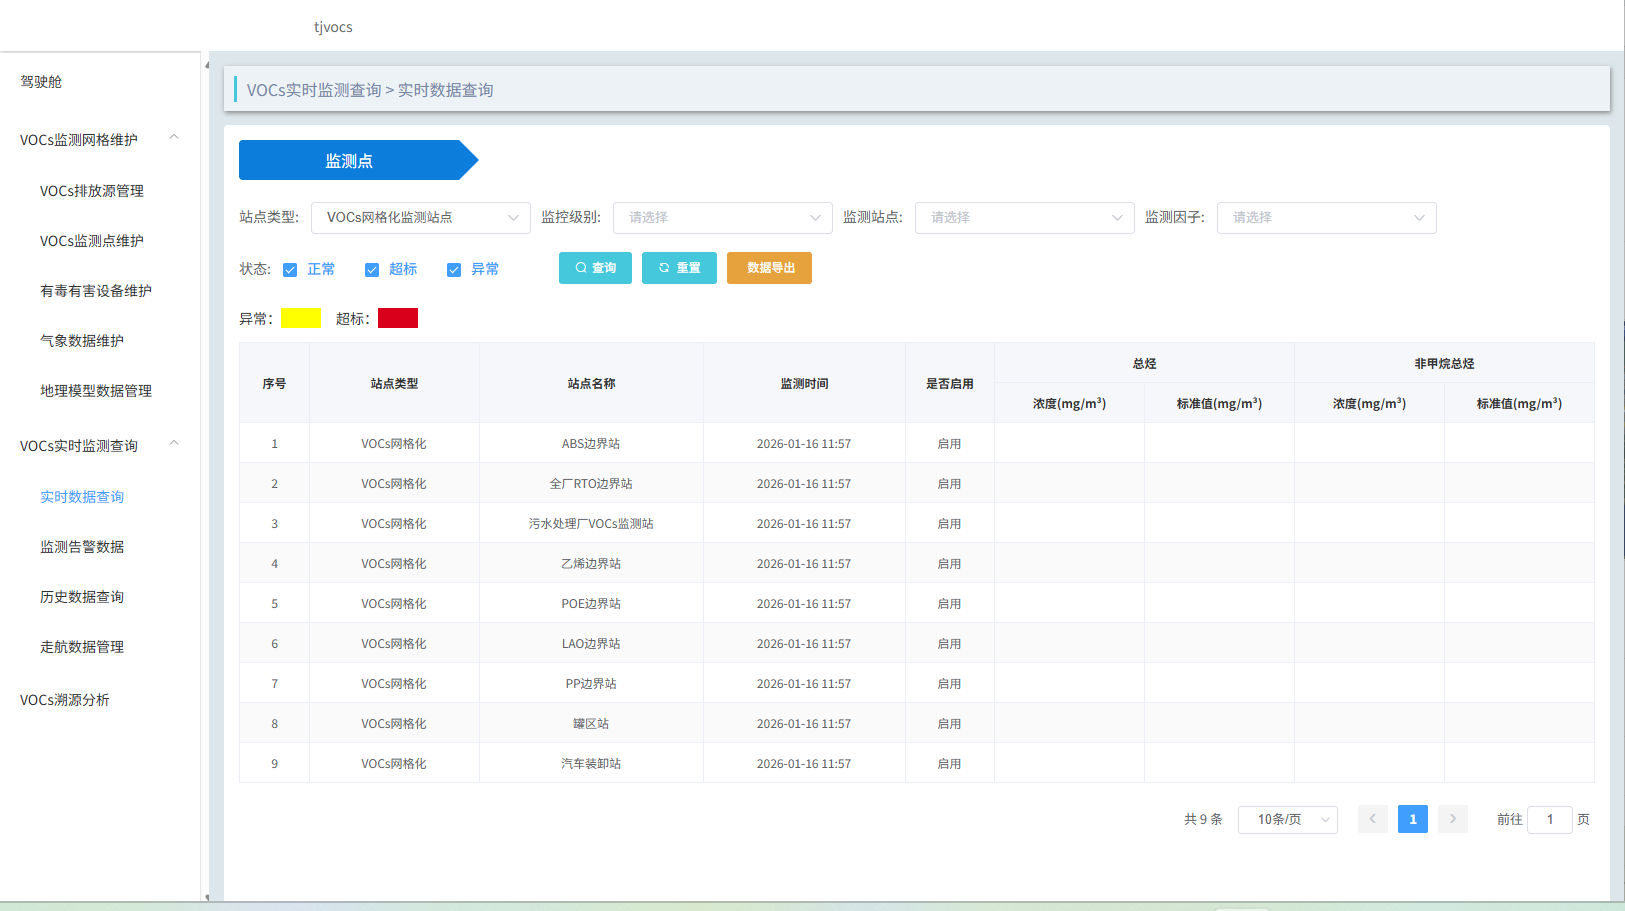
Task: Collapse the VOCs监测网格维护 menu arrow
Action: (x=174, y=138)
